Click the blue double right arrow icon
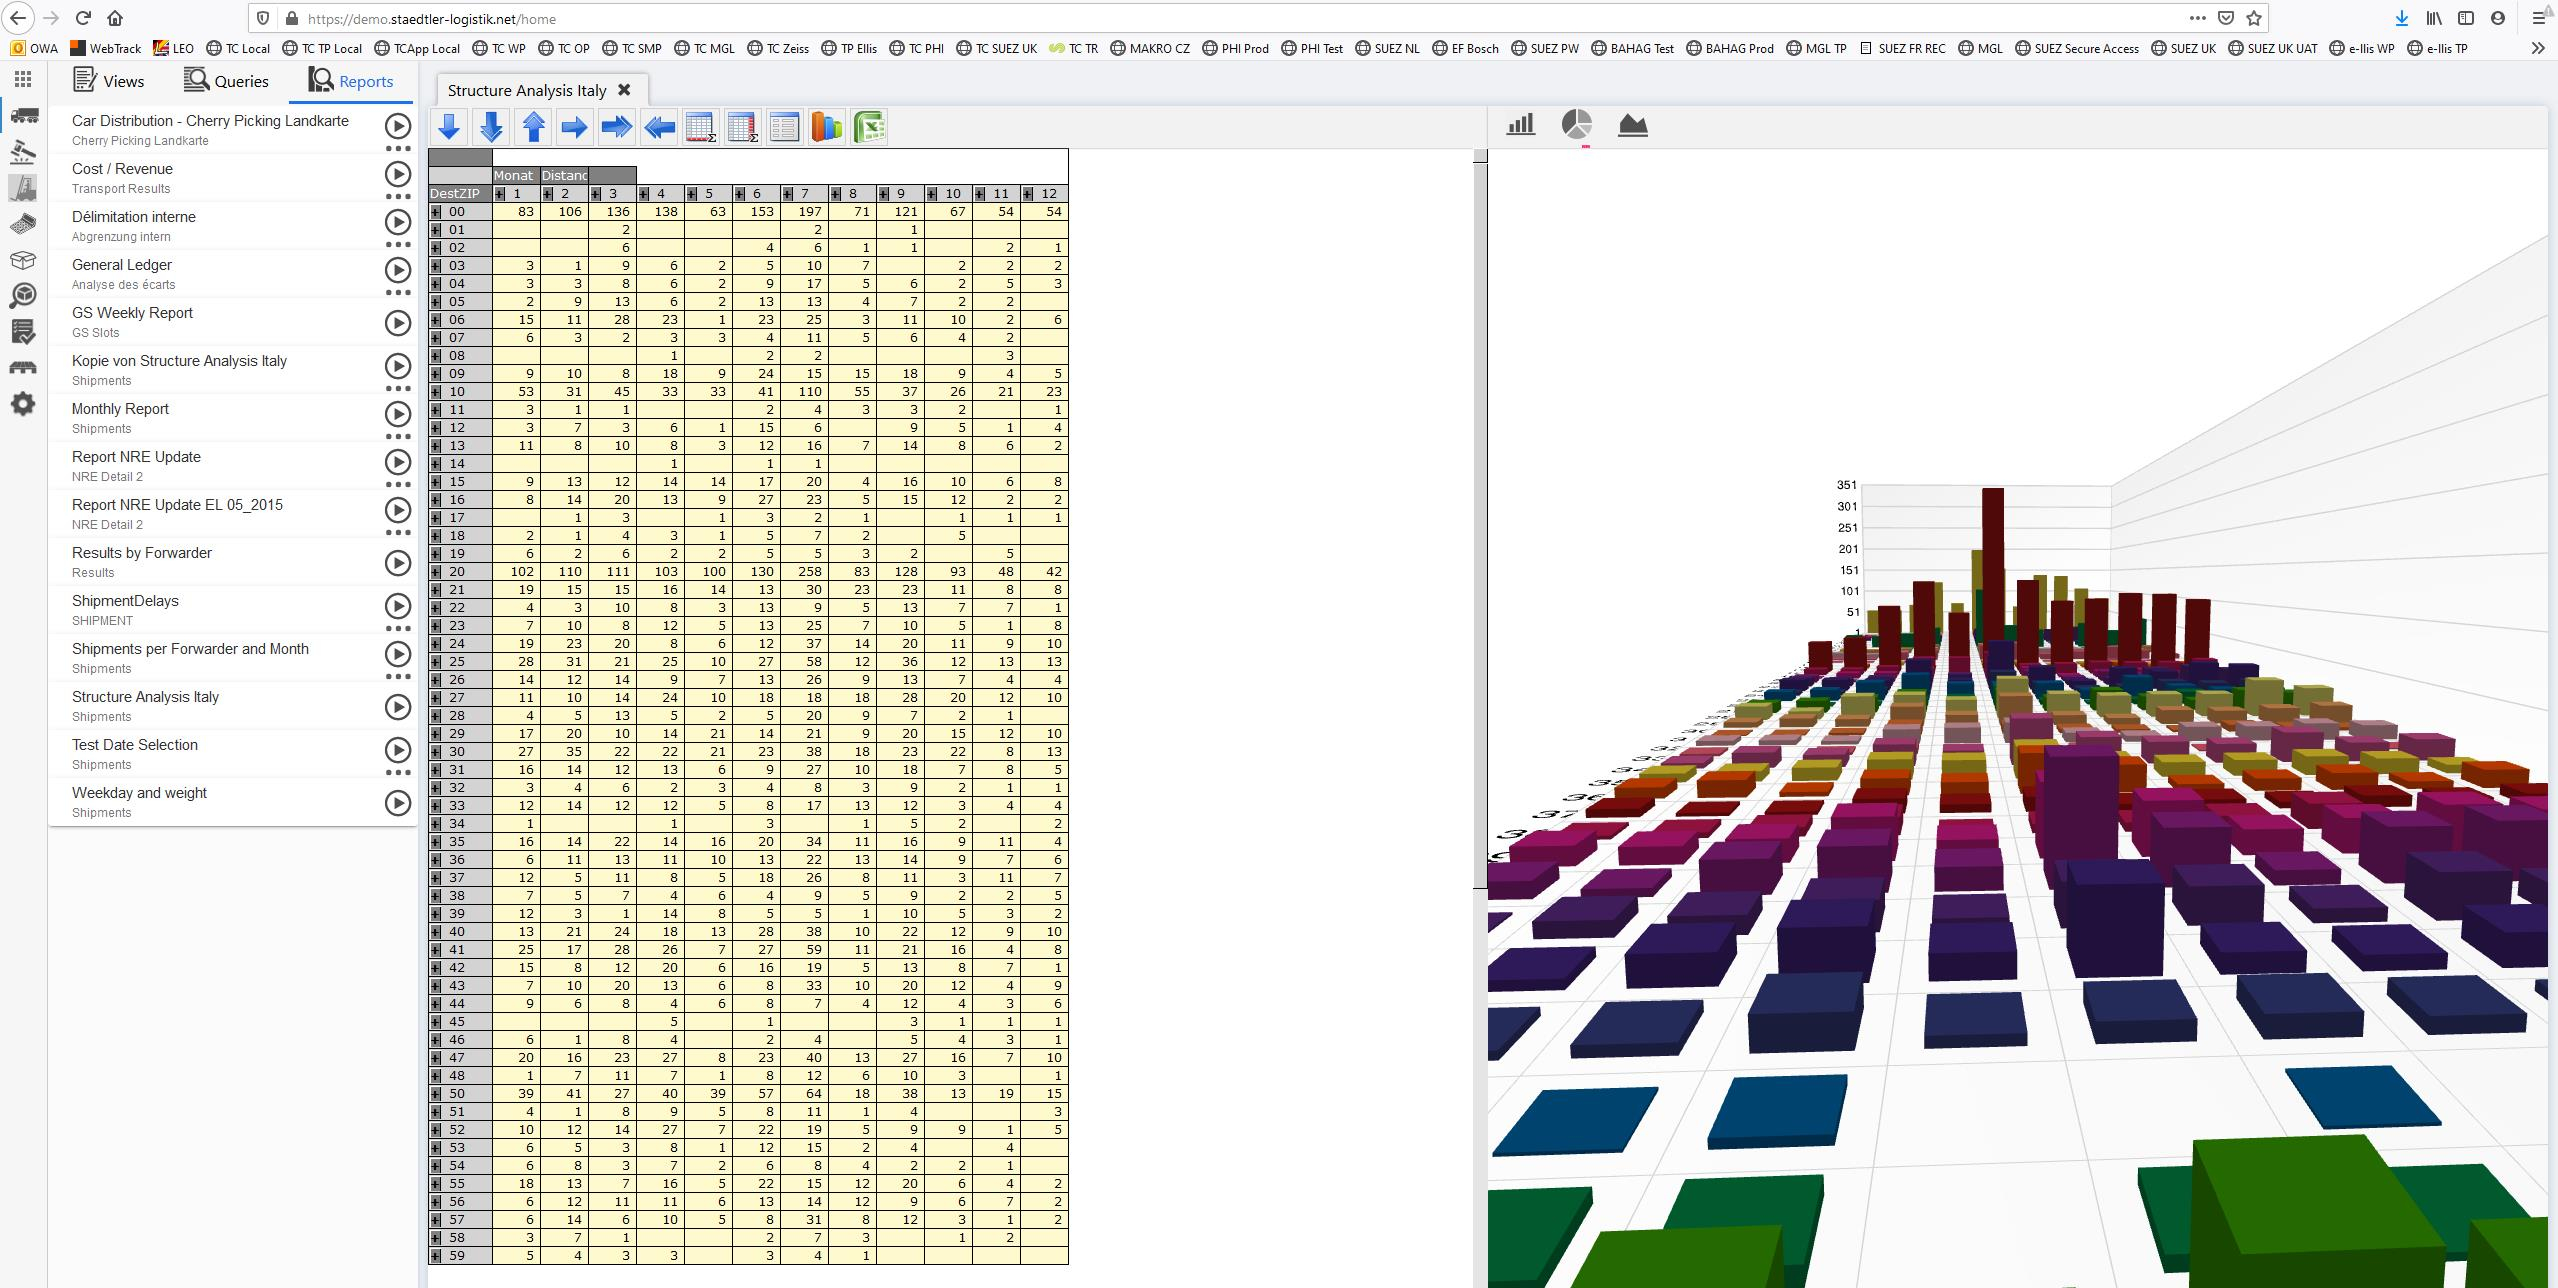2558x1288 pixels. 617,127
